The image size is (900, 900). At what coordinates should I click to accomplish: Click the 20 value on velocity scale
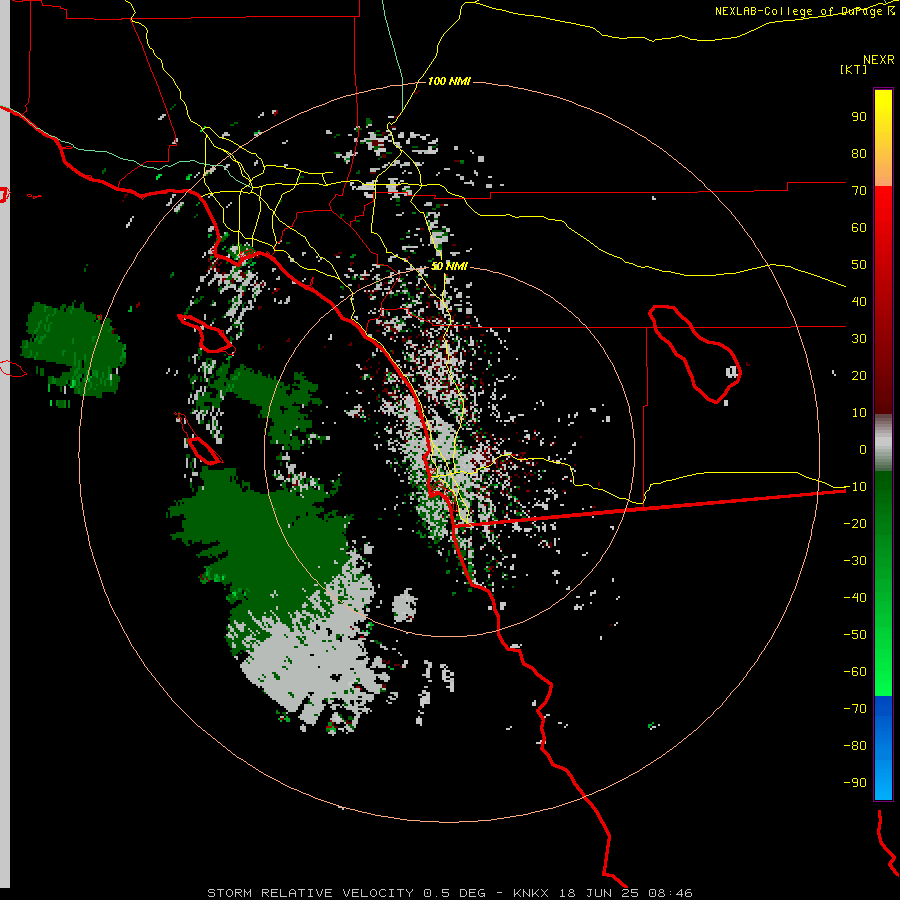859,375
